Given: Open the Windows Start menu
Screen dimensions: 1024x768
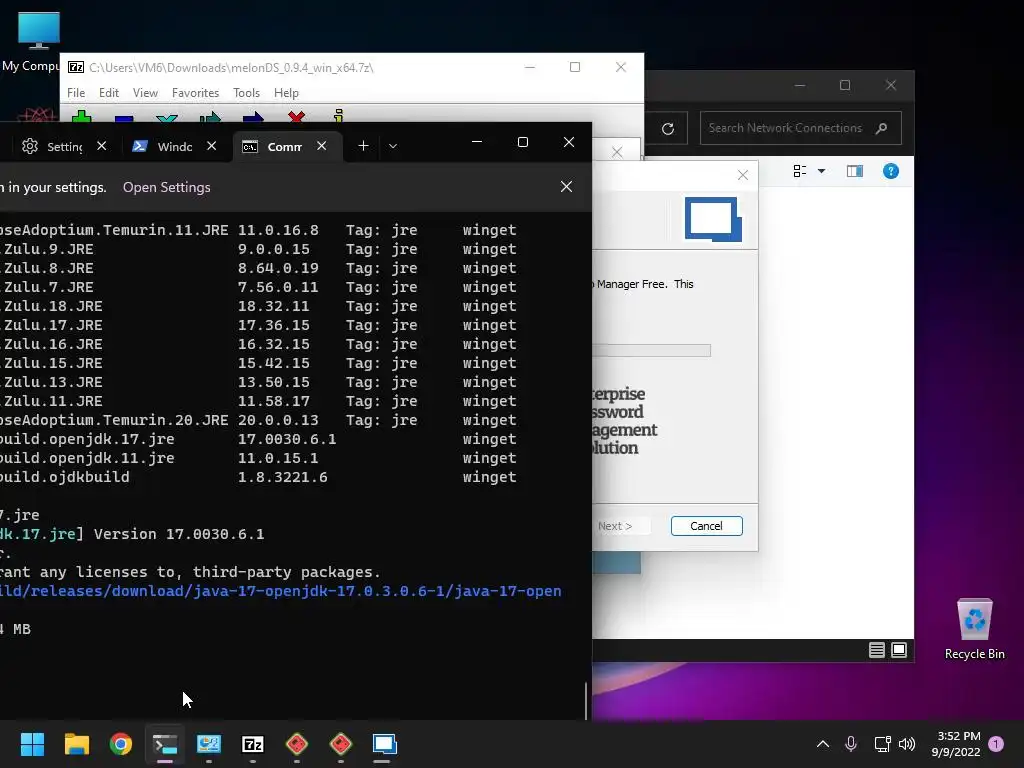Looking at the screenshot, I should click(x=32, y=744).
